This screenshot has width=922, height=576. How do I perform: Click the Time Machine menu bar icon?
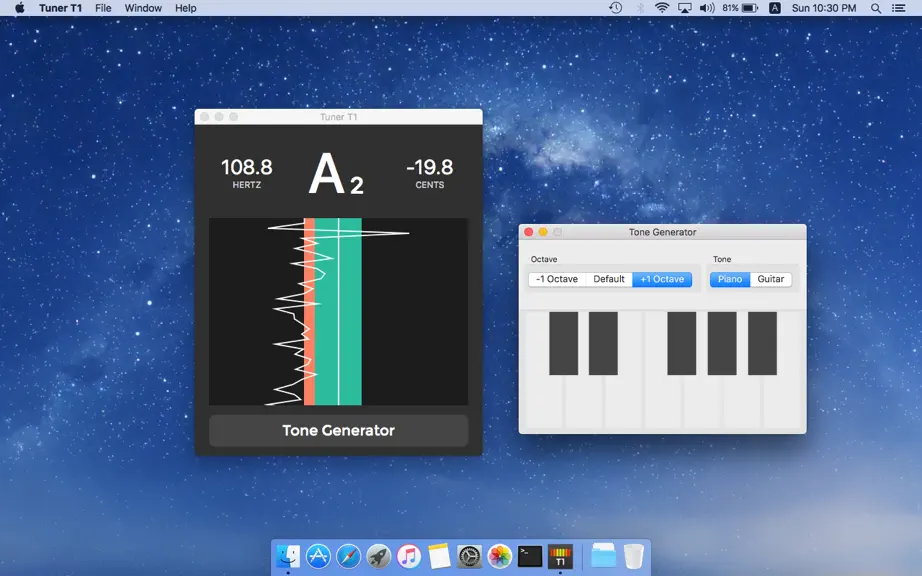pyautogui.click(x=616, y=8)
